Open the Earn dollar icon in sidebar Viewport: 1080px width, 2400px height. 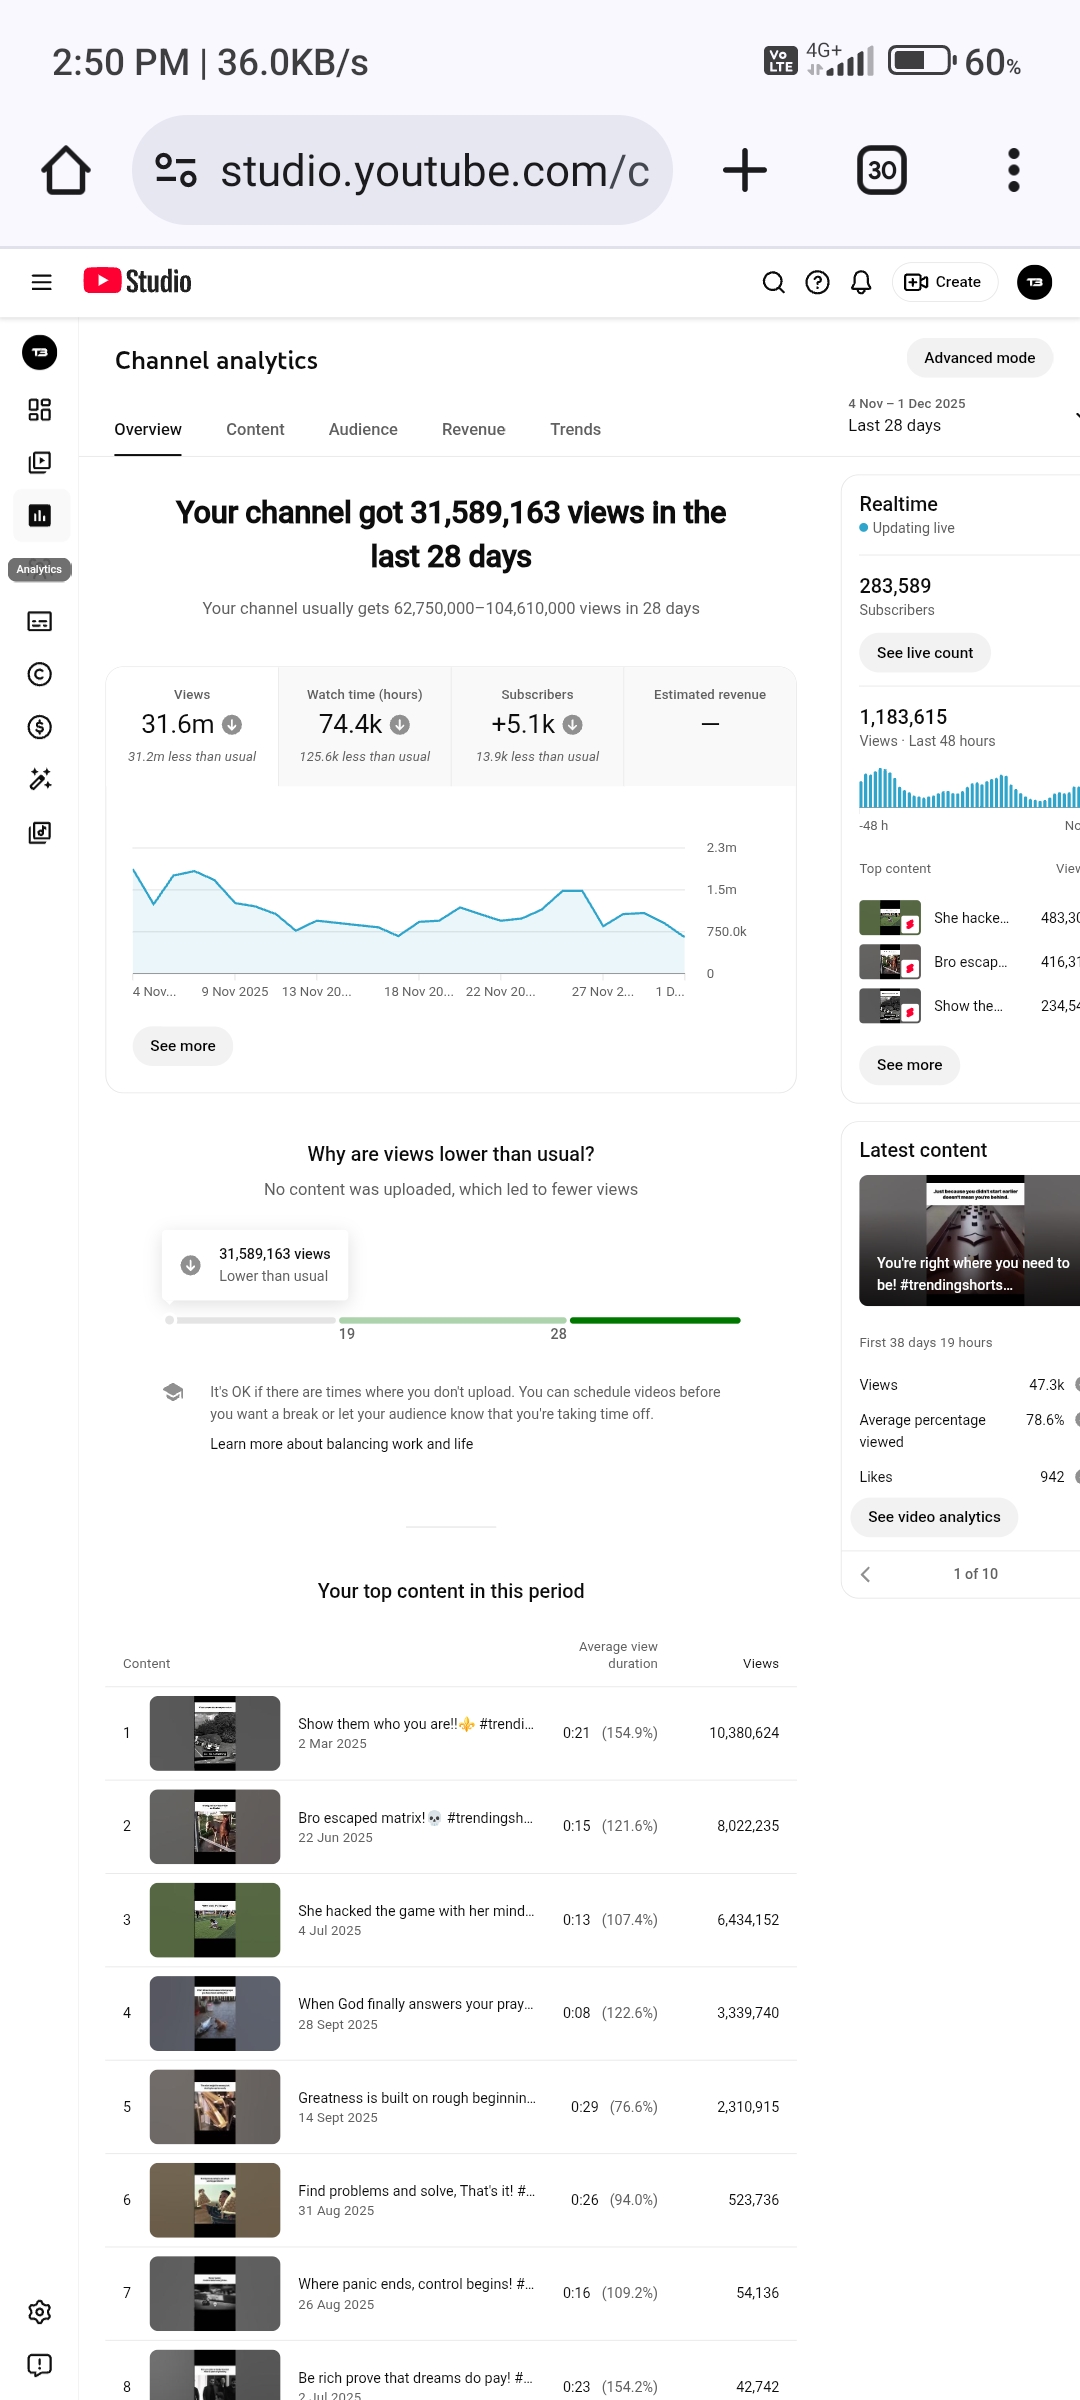(x=39, y=727)
